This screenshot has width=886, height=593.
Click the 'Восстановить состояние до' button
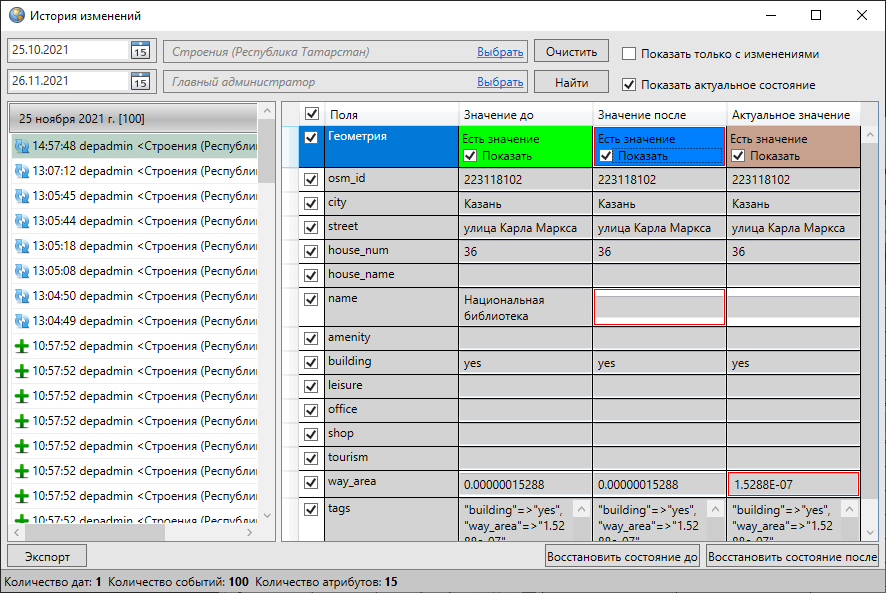click(x=622, y=557)
